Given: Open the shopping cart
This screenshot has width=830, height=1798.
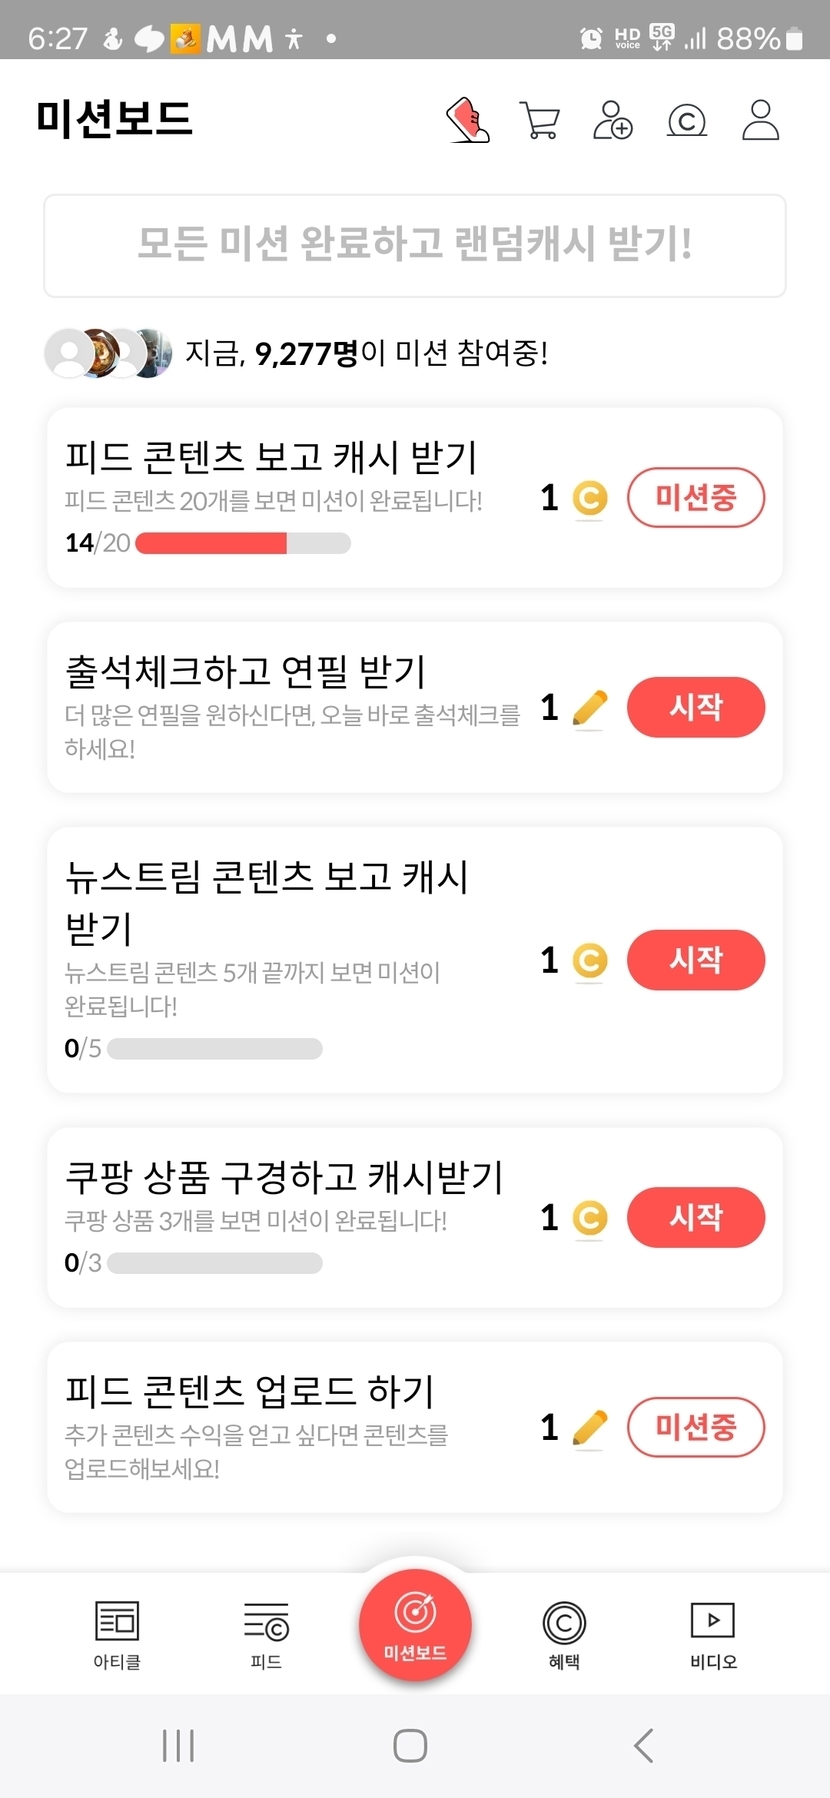Looking at the screenshot, I should tap(540, 120).
